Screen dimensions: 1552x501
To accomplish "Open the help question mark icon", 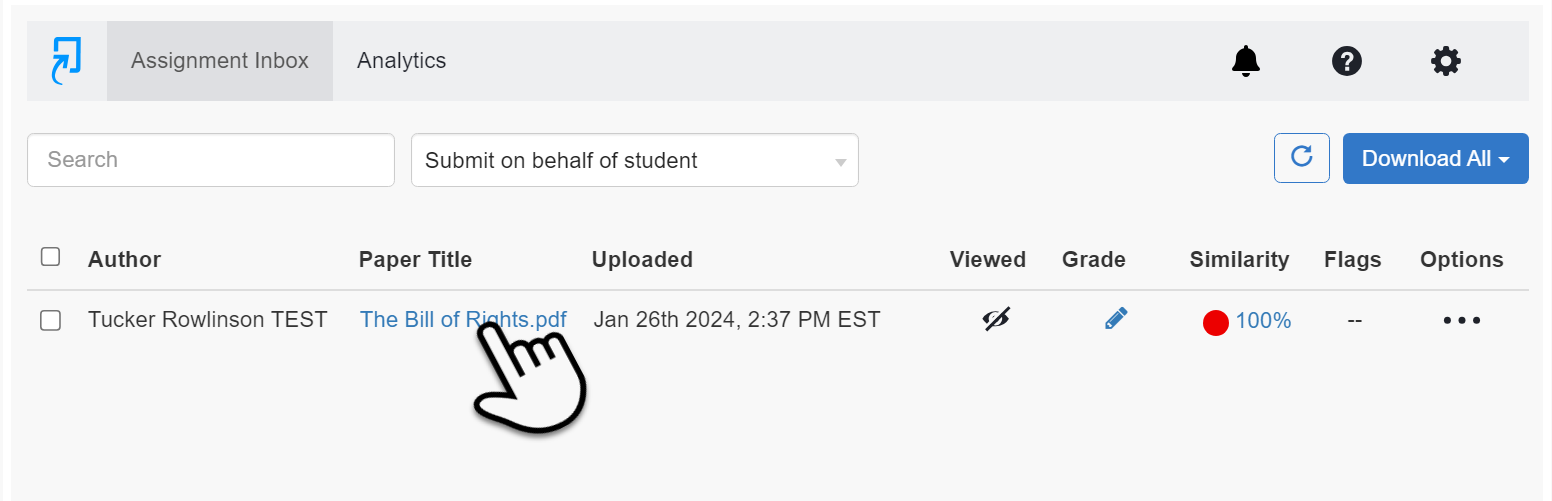I will (x=1347, y=61).
